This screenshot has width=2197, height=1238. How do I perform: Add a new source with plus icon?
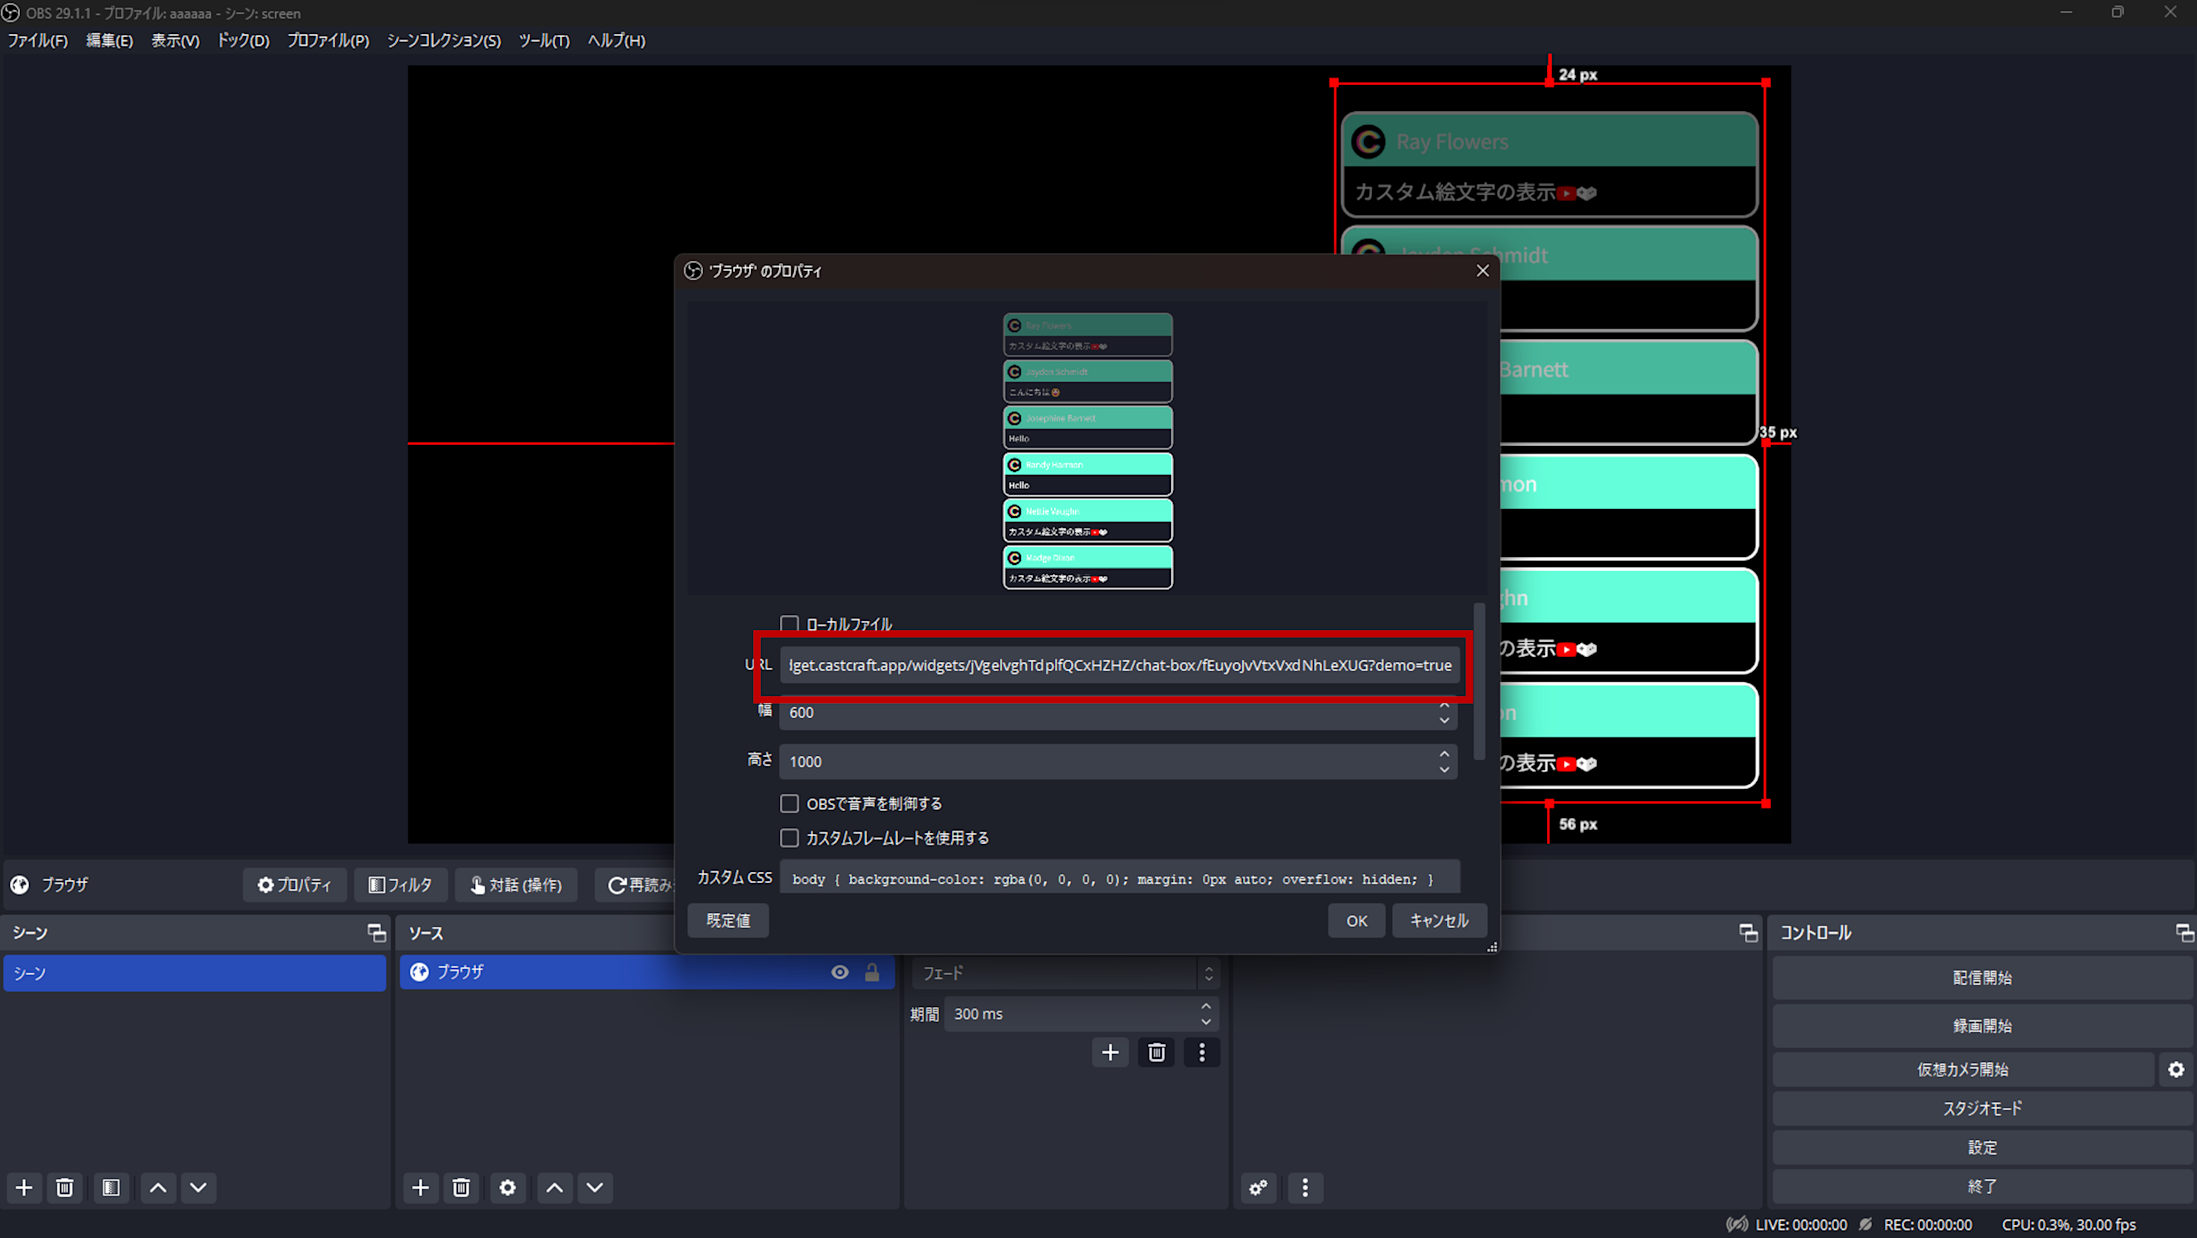click(420, 1187)
